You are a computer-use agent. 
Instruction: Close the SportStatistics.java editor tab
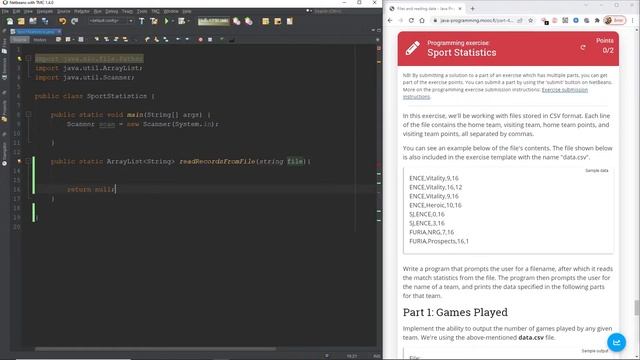(x=59, y=31)
